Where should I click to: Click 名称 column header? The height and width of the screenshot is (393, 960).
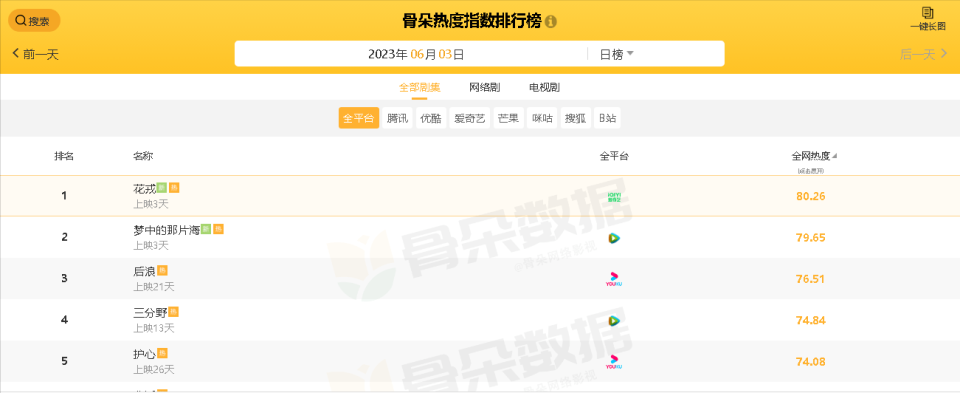click(143, 156)
